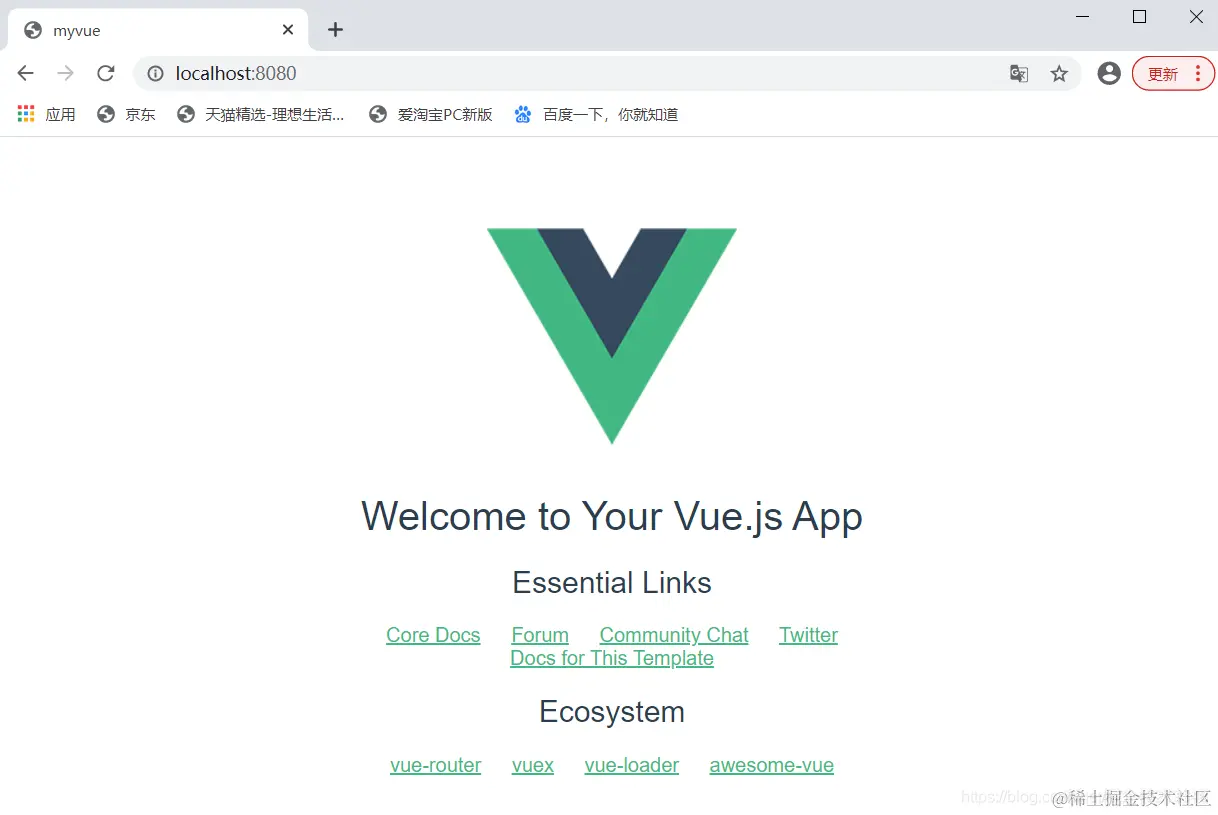The image size is (1218, 815).
Task: Close the myvue tab
Action: (x=288, y=30)
